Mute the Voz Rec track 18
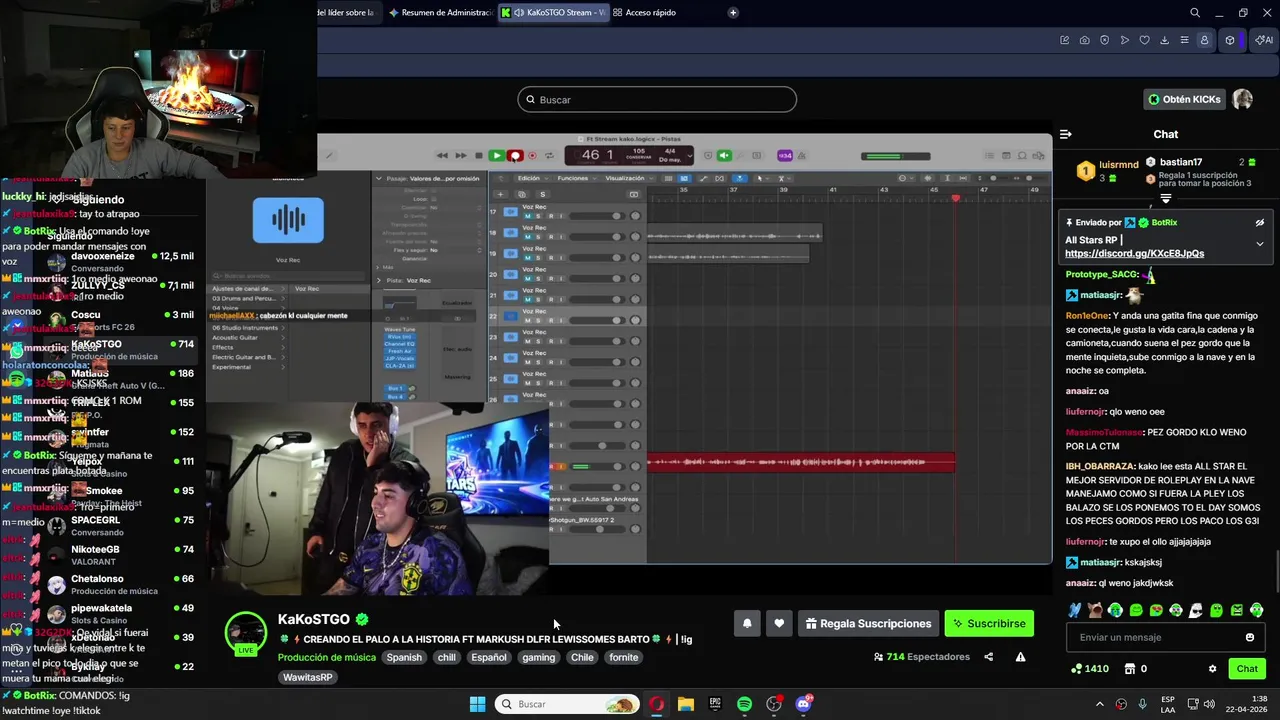This screenshot has height=720, width=1280. [x=527, y=237]
